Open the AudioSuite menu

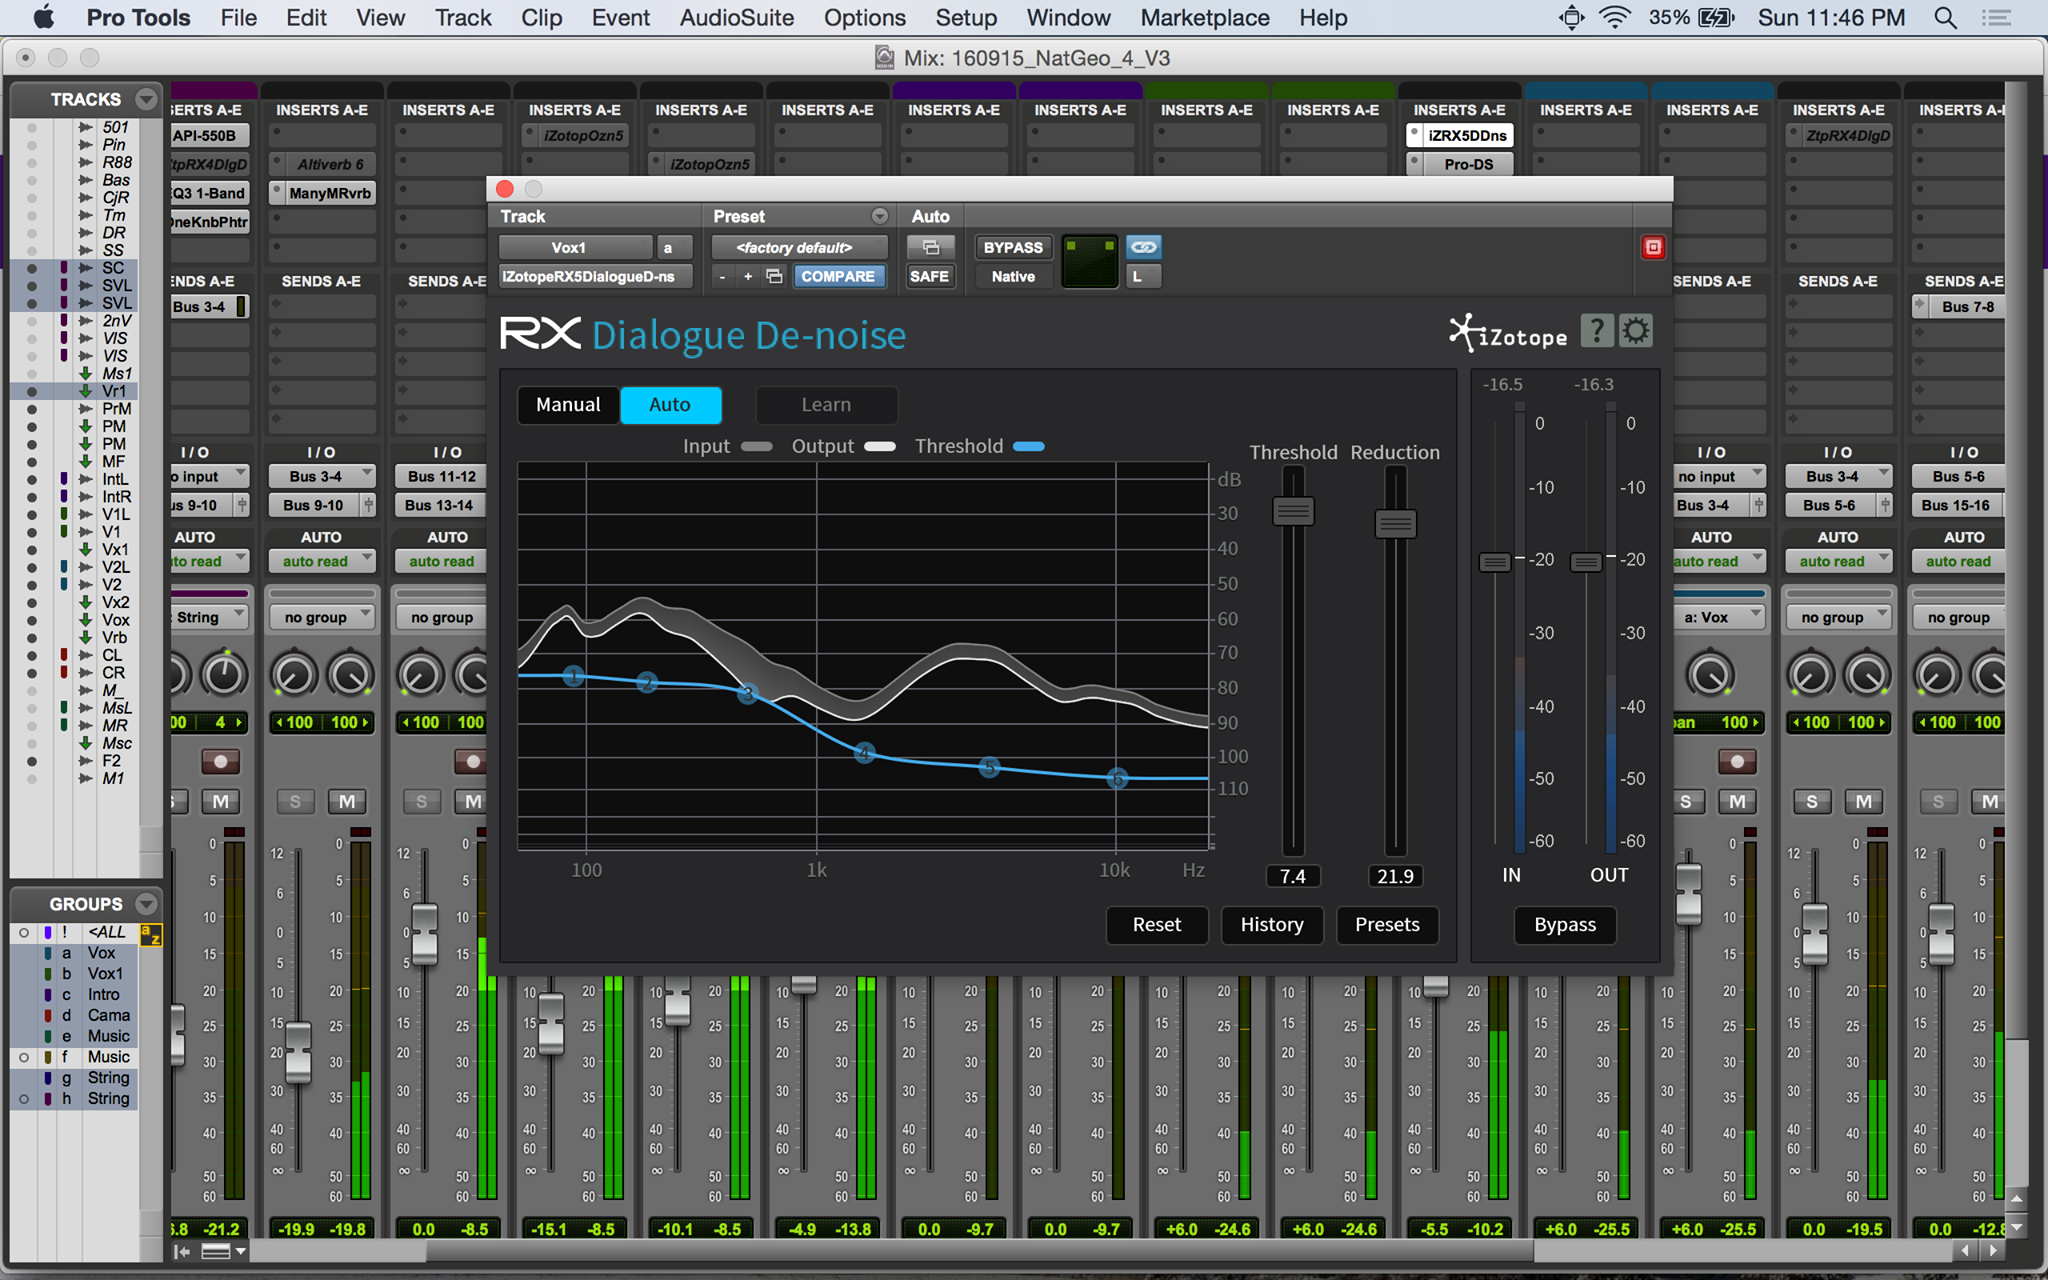(737, 17)
